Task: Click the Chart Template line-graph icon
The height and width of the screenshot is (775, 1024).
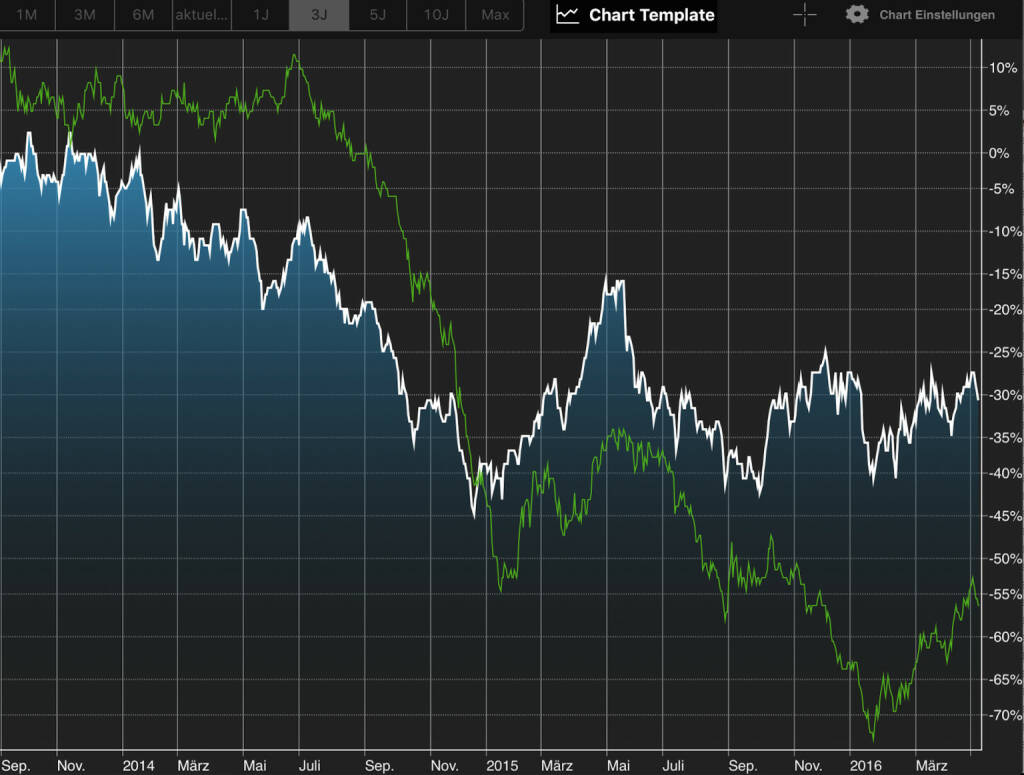Action: [568, 15]
